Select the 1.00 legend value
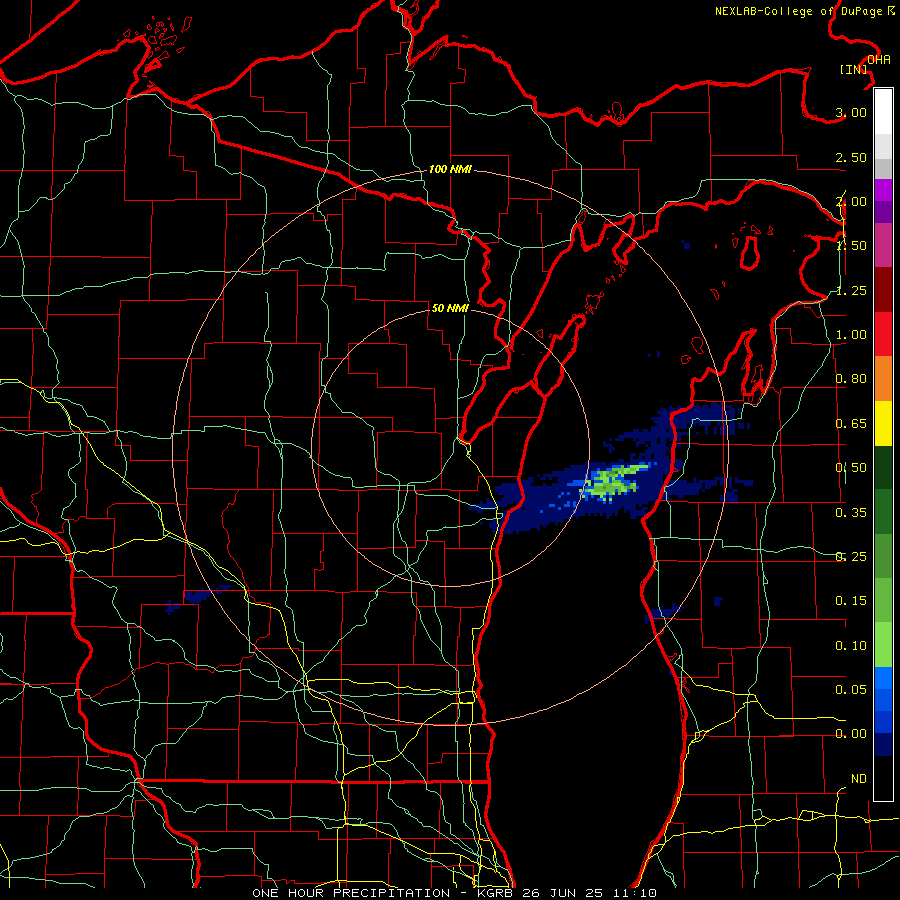Screen dimensions: 900x900 click(x=851, y=335)
